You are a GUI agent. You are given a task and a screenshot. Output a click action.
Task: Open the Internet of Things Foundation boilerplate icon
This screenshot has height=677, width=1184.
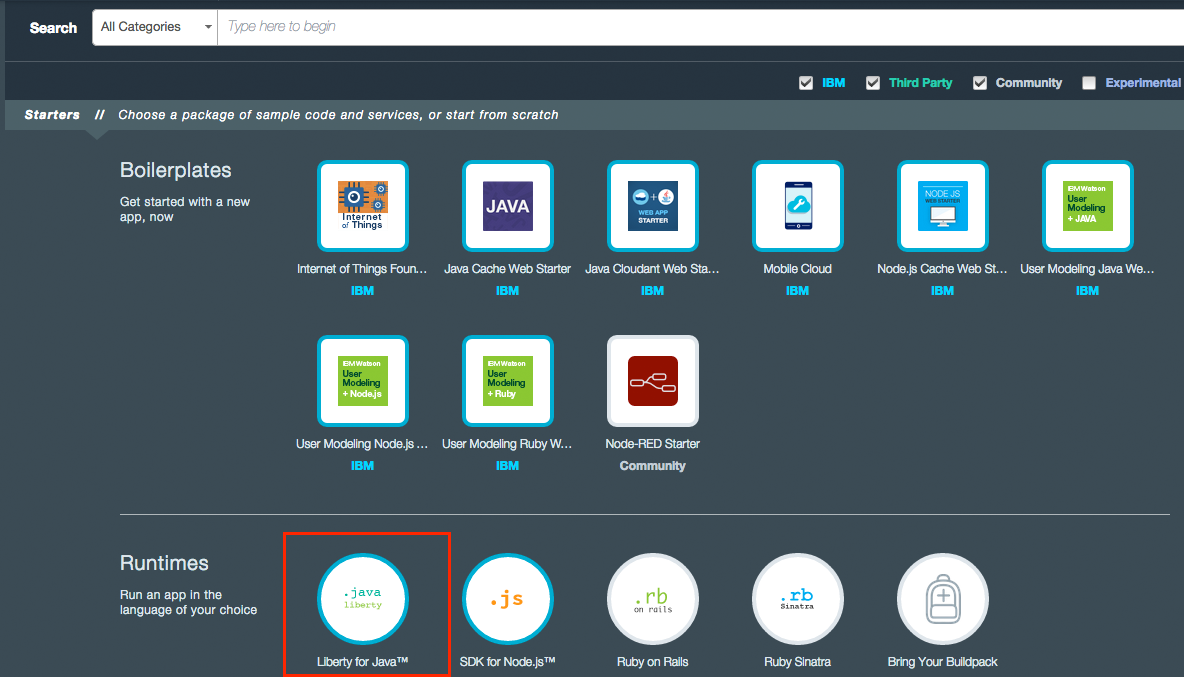362,206
